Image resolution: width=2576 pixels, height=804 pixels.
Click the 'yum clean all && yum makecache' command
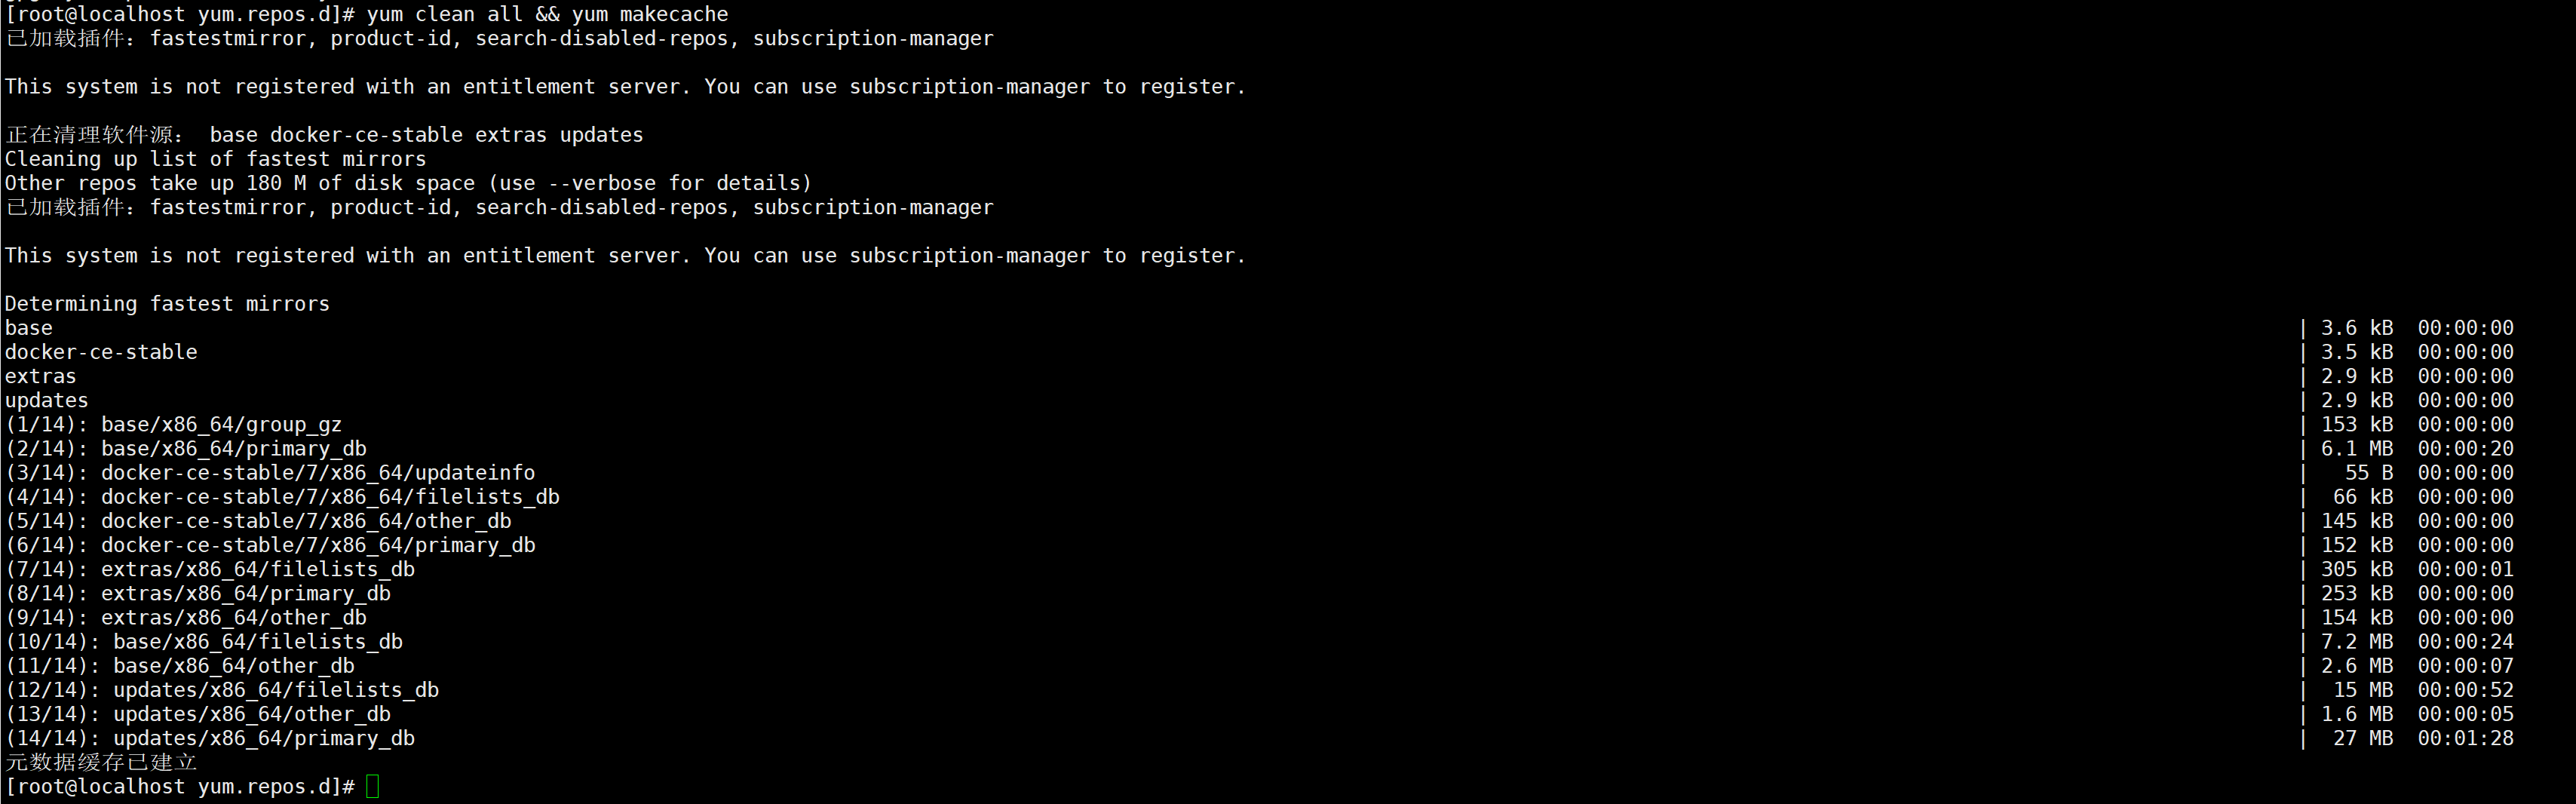(547, 14)
